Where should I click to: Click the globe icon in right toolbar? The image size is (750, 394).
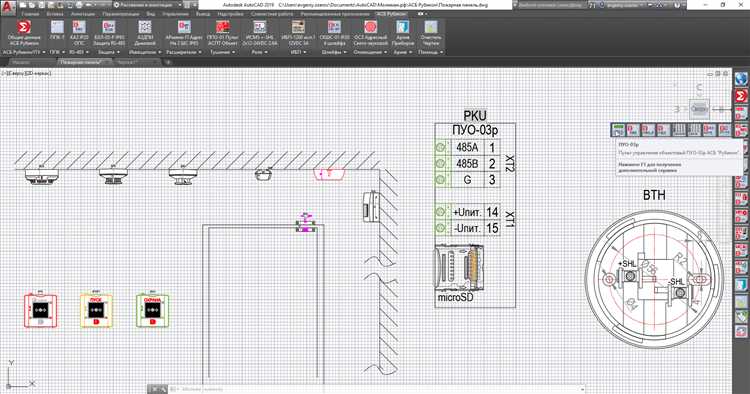(740, 78)
